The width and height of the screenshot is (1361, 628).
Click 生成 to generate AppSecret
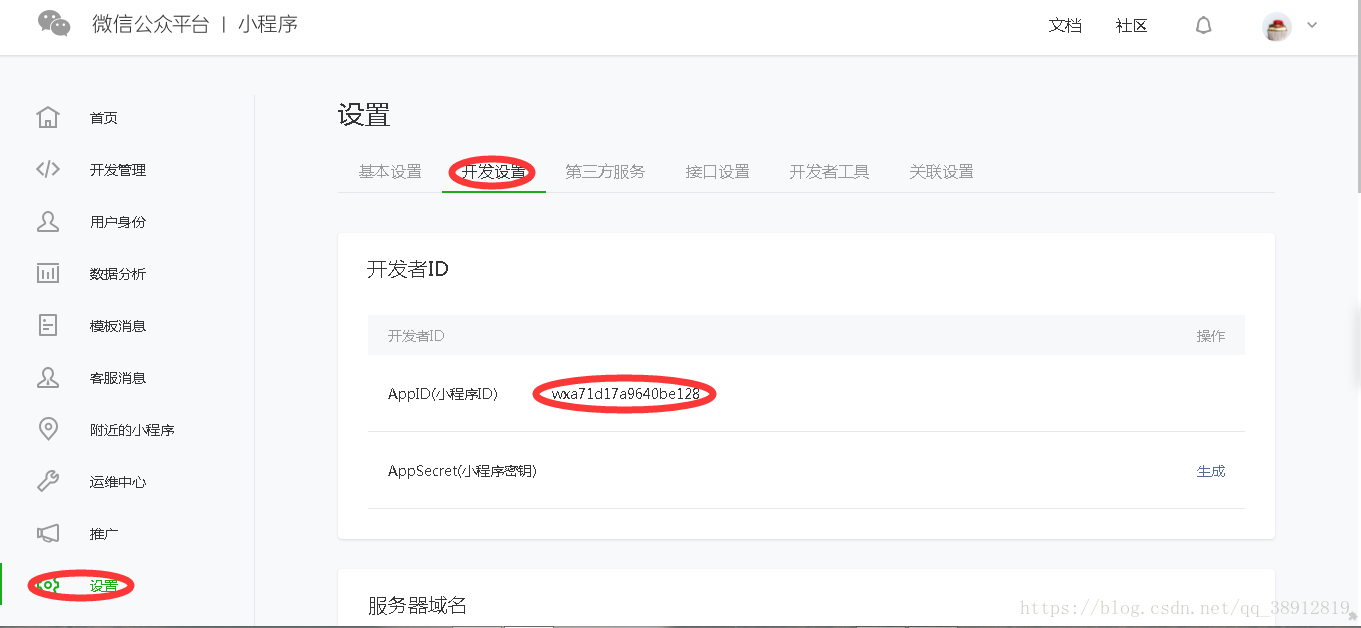[x=1211, y=471]
